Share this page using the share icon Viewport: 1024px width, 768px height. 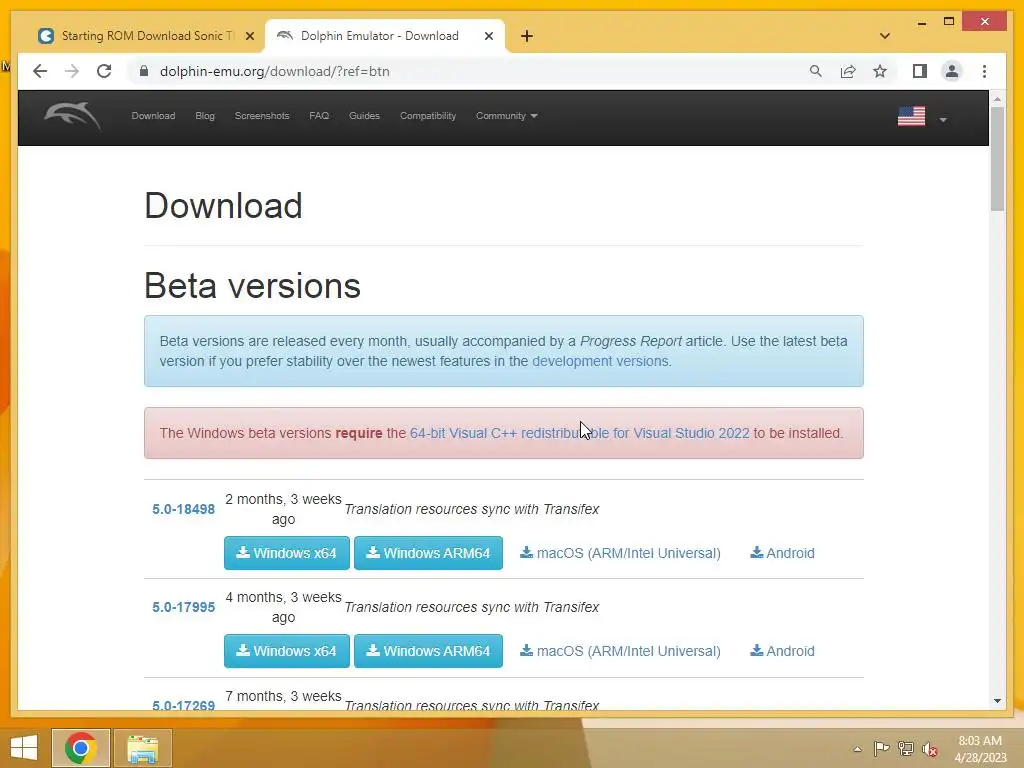click(848, 71)
